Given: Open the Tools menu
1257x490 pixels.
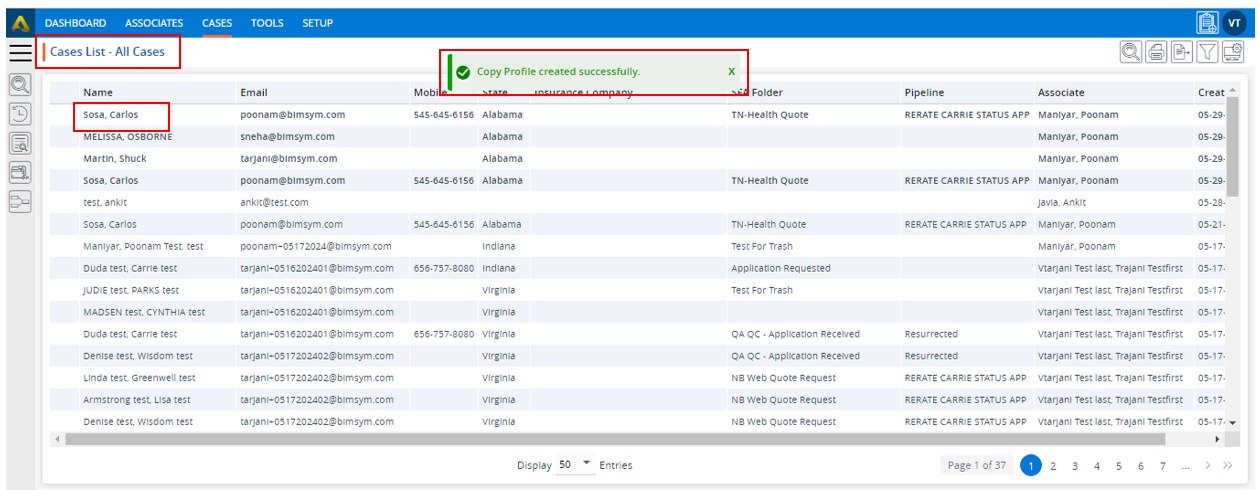Looking at the screenshot, I should pos(267,23).
